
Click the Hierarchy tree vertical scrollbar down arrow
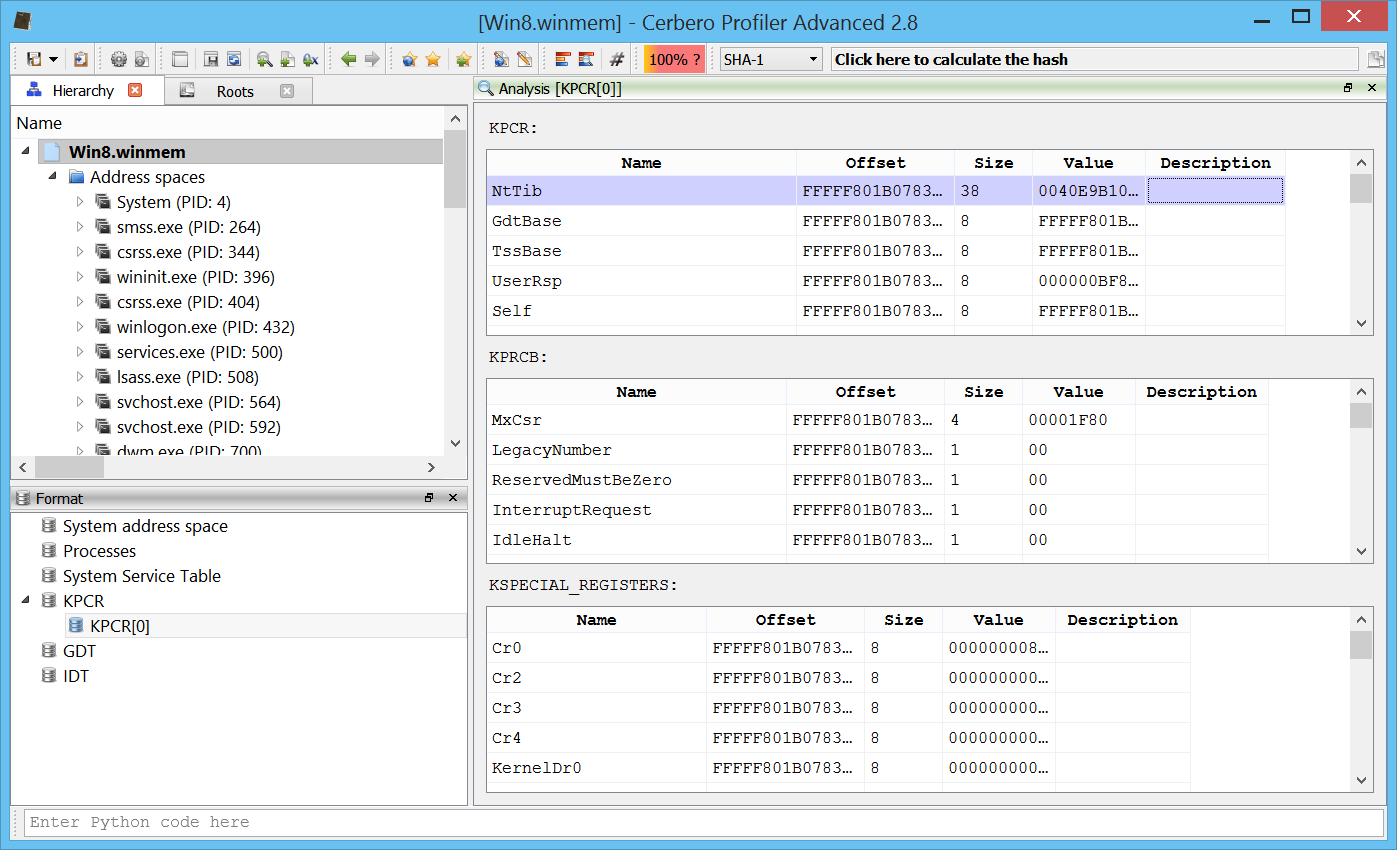456,443
